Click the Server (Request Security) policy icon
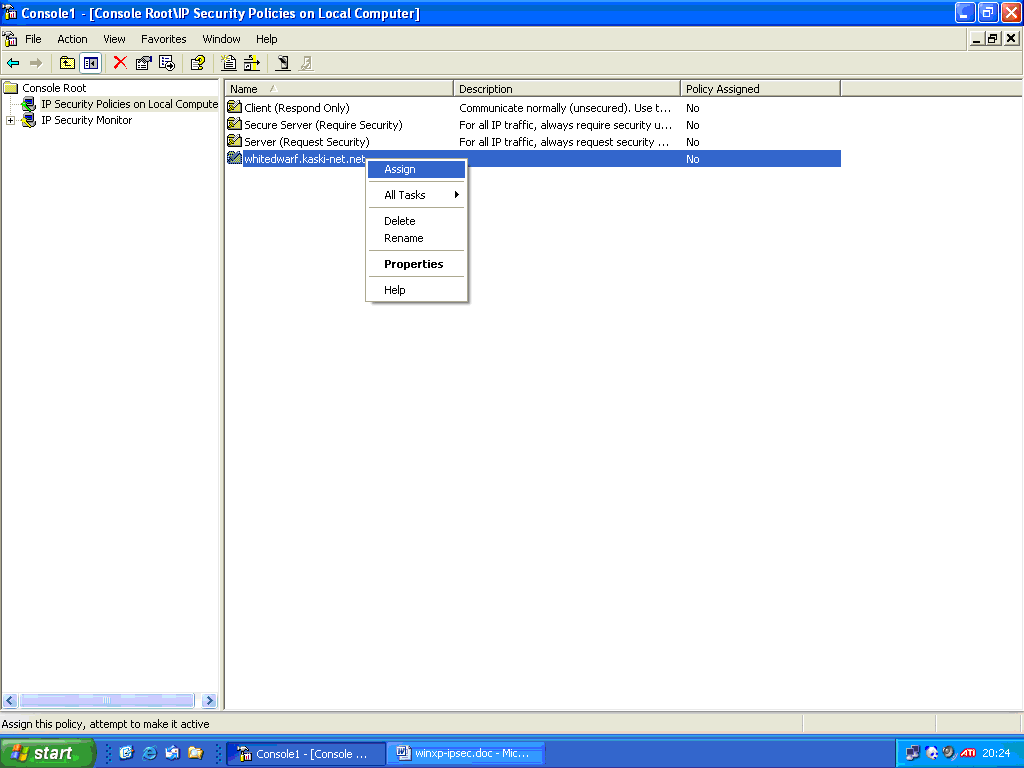 pos(234,140)
